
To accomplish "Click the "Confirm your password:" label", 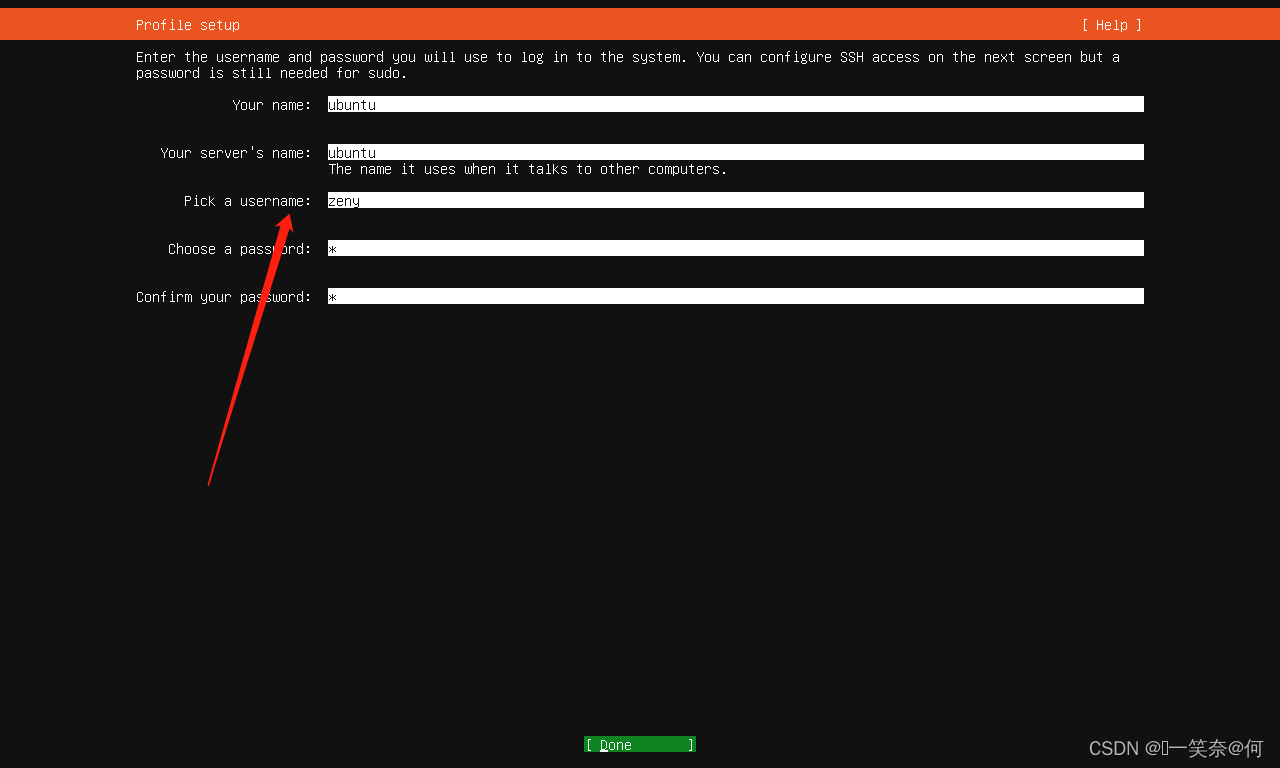I will click(224, 297).
